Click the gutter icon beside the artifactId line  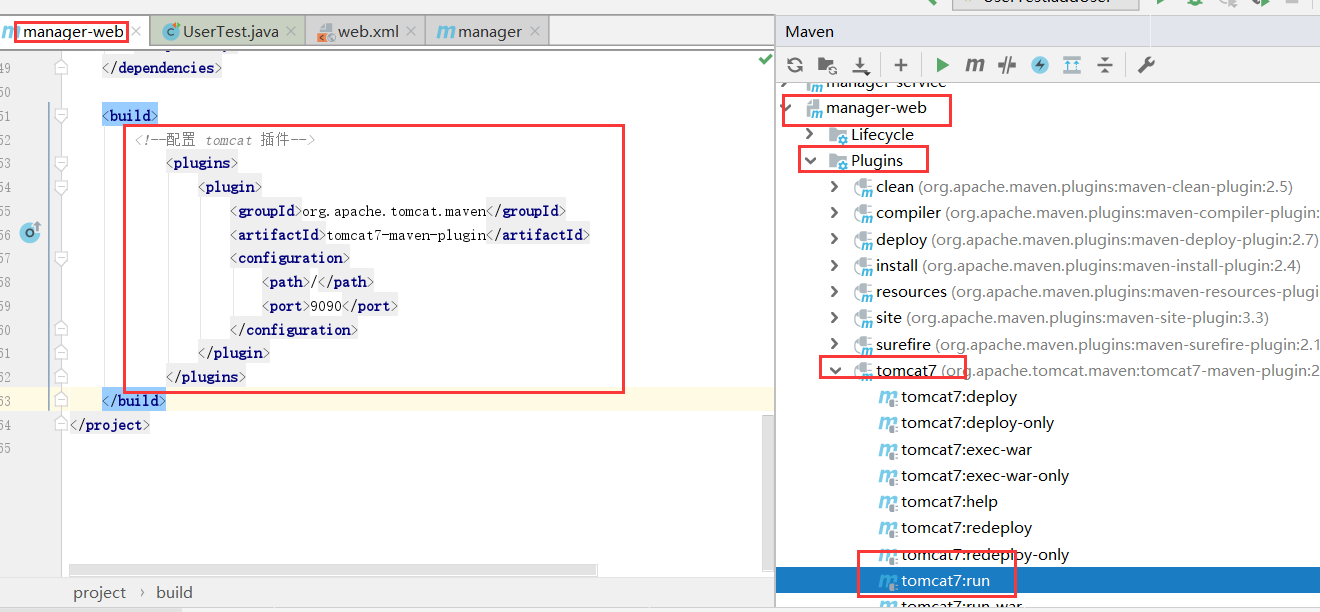coord(31,233)
